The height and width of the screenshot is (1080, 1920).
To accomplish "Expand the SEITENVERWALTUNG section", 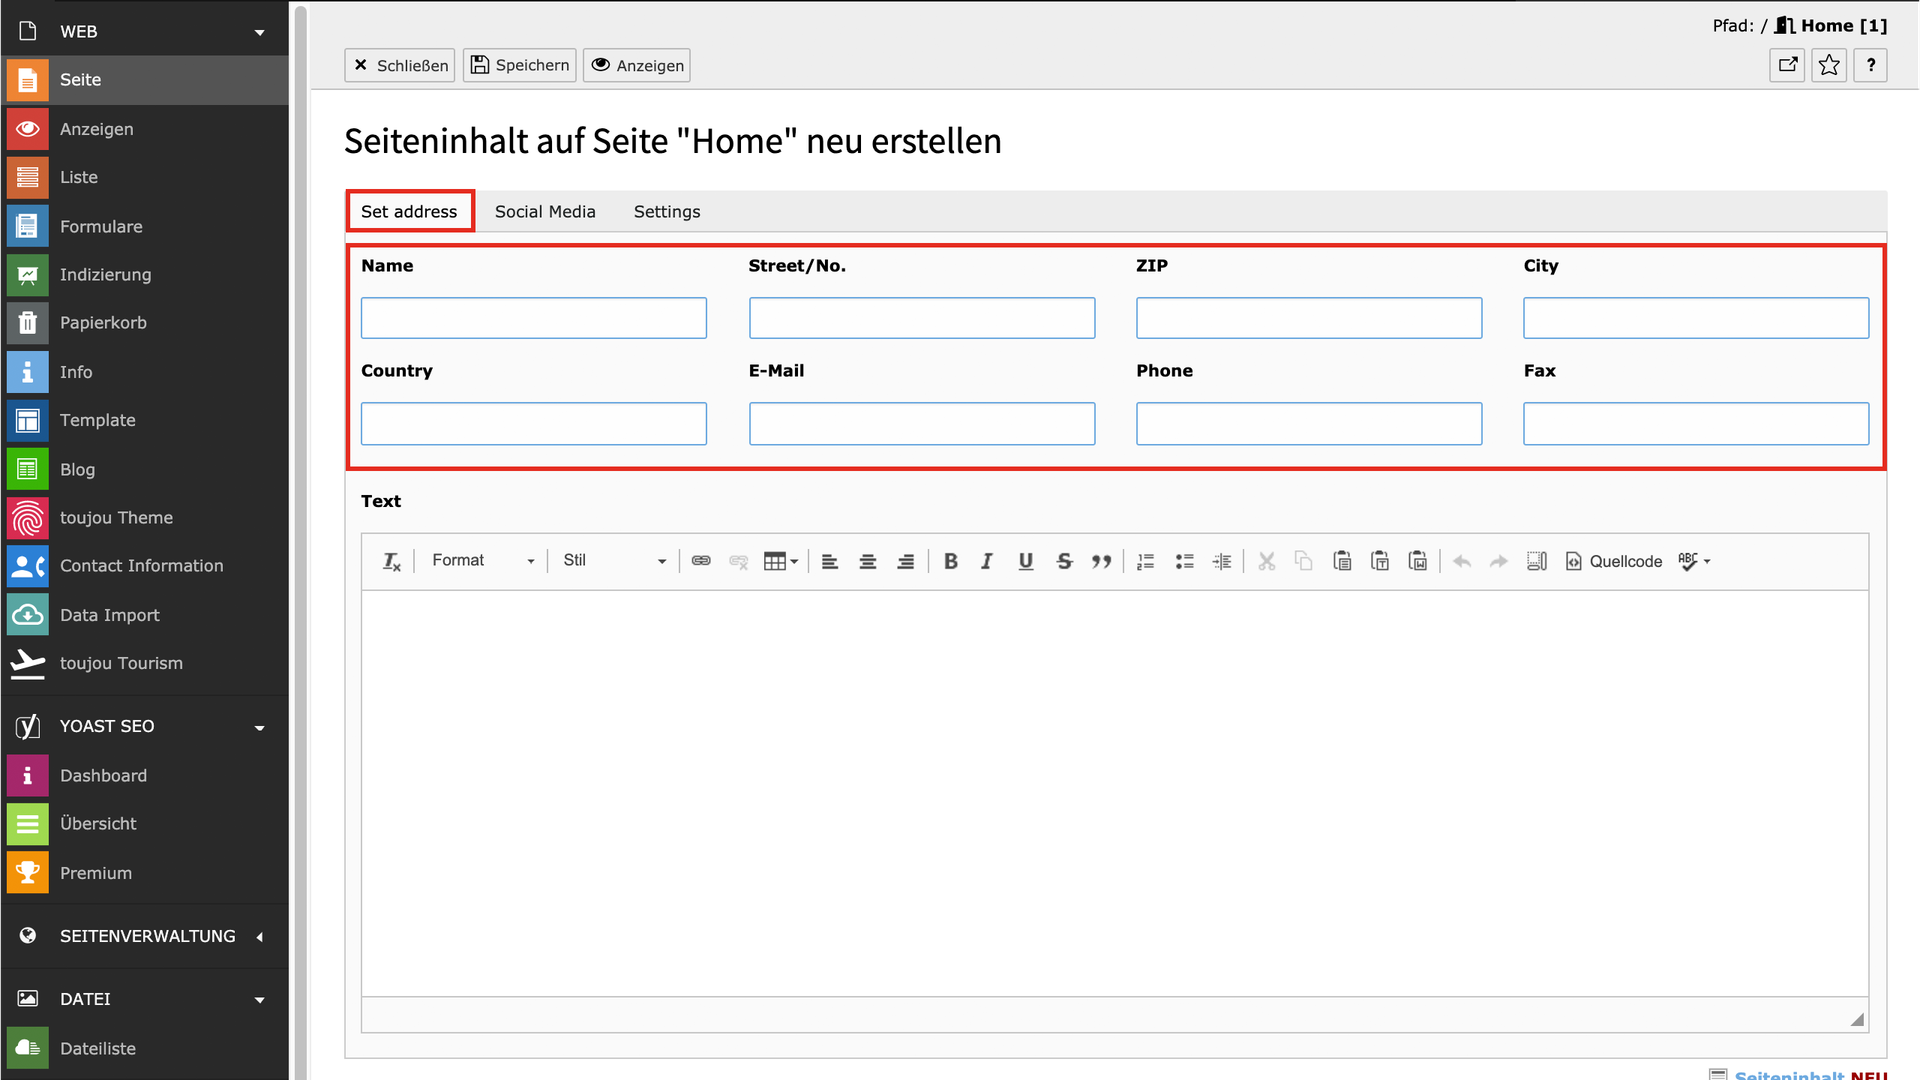I will [147, 936].
